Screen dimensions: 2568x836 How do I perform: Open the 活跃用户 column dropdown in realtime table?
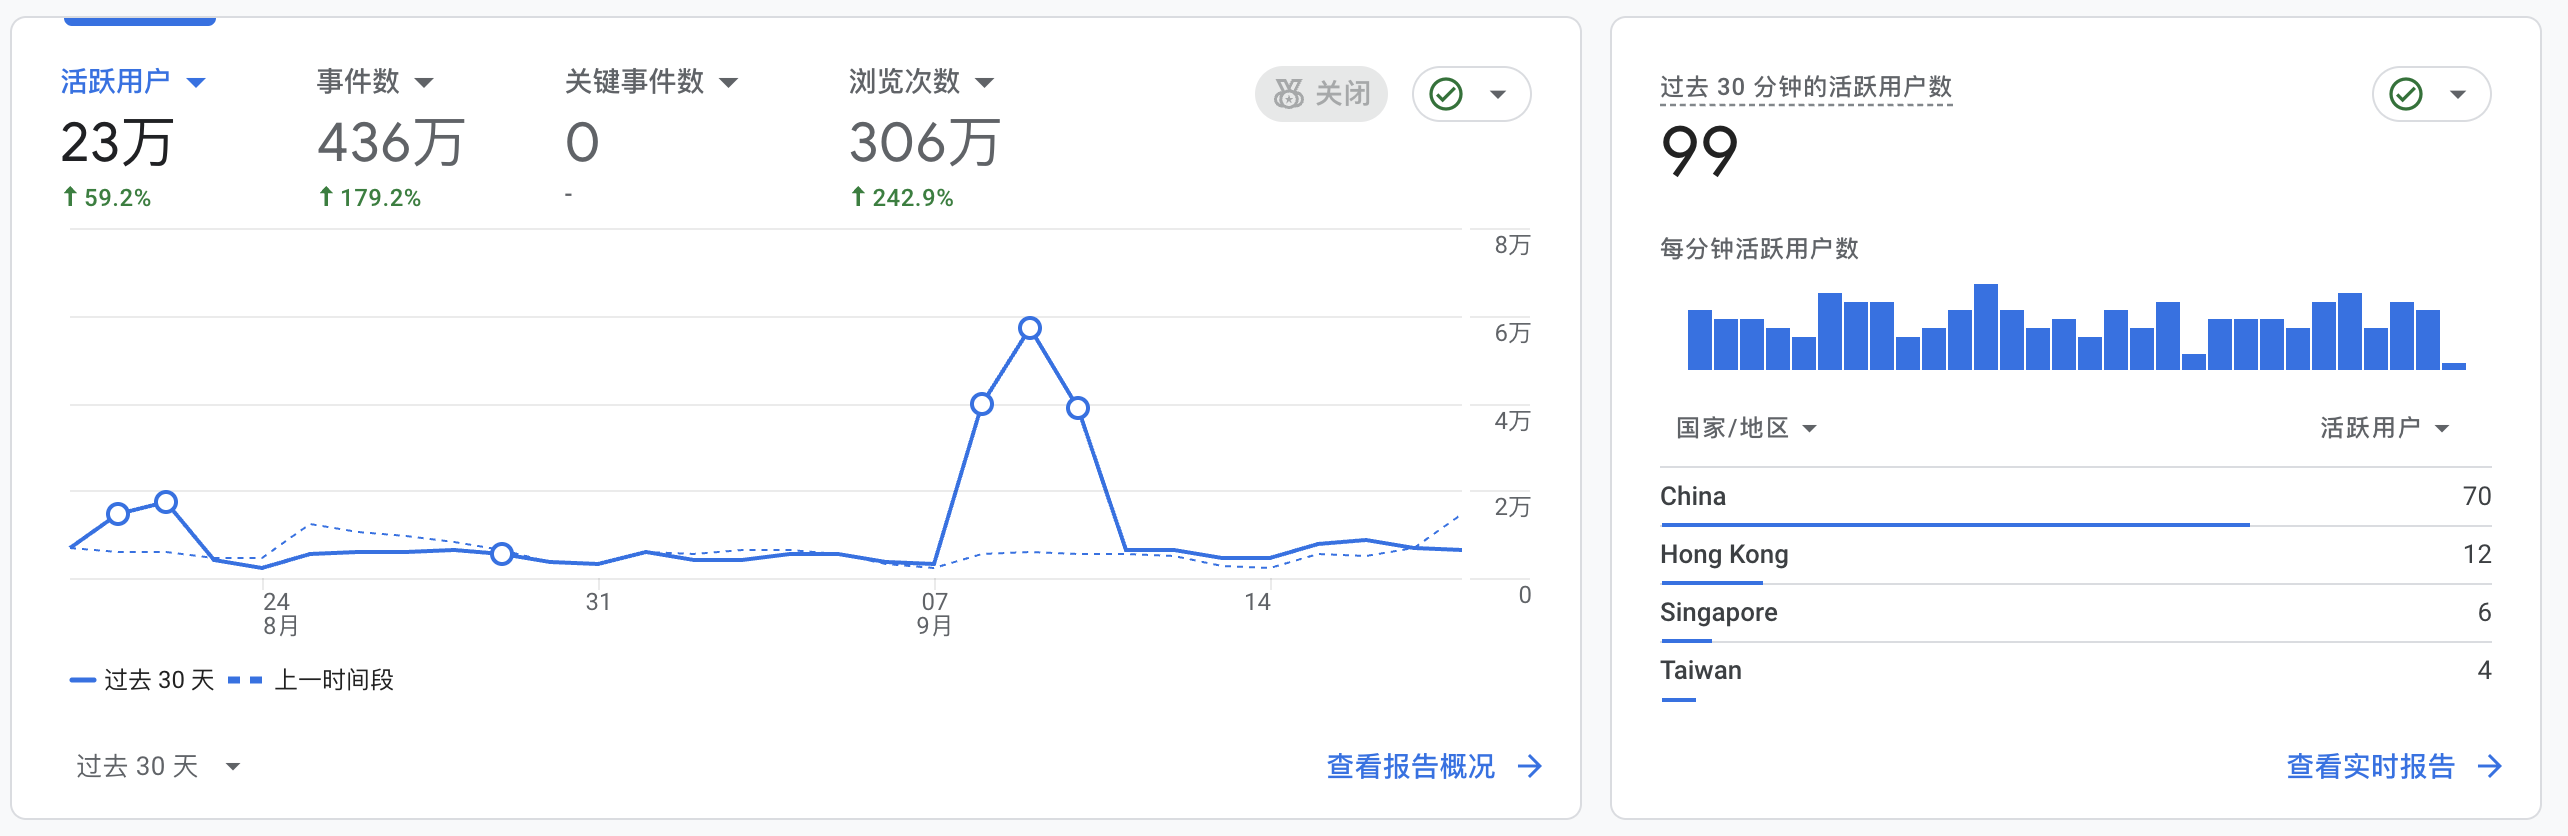pos(2384,428)
